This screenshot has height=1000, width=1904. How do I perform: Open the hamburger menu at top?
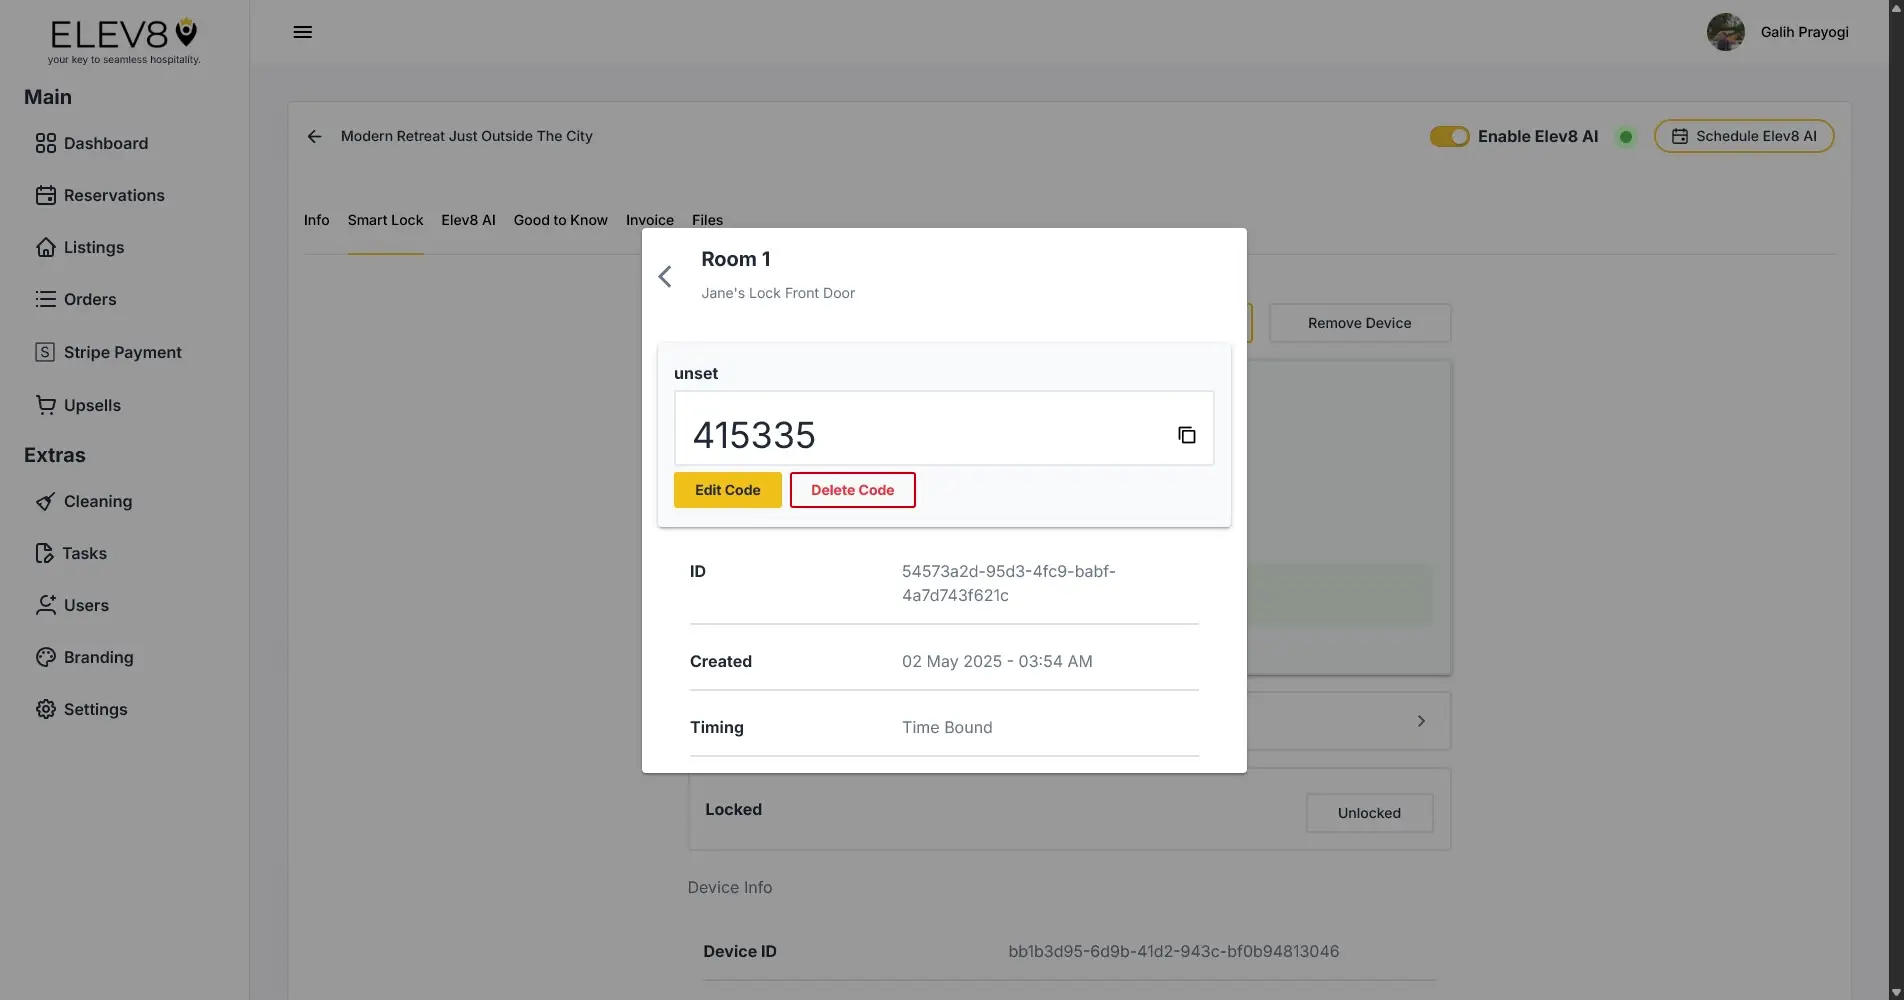(x=302, y=31)
